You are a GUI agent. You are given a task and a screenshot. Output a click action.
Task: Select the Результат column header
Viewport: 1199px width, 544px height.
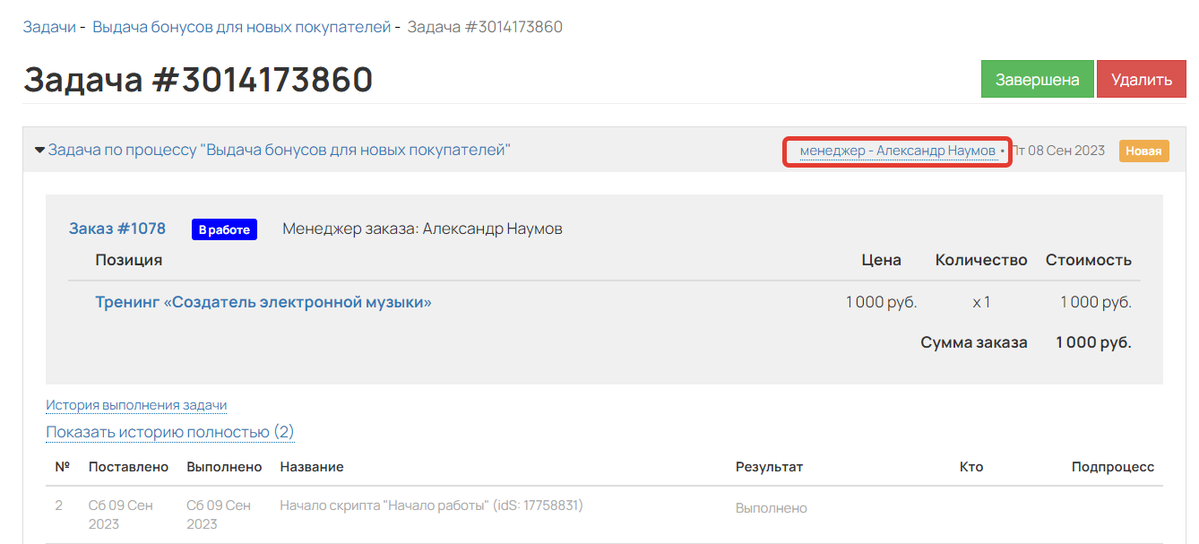pos(769,467)
